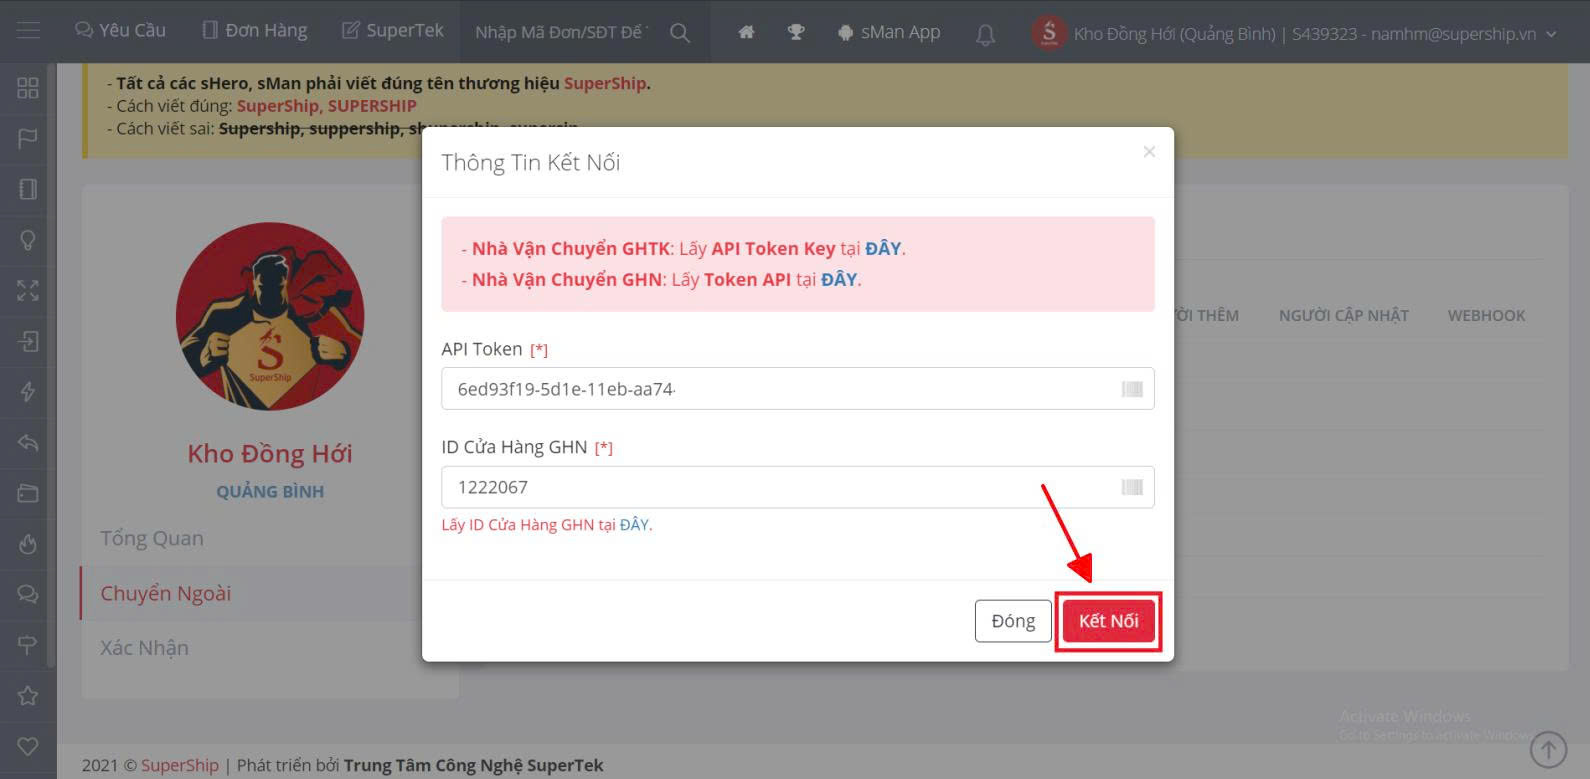Click the Kho Đồng Hới warehouse name
Viewport: 1590px width, 779px height.
click(x=270, y=453)
